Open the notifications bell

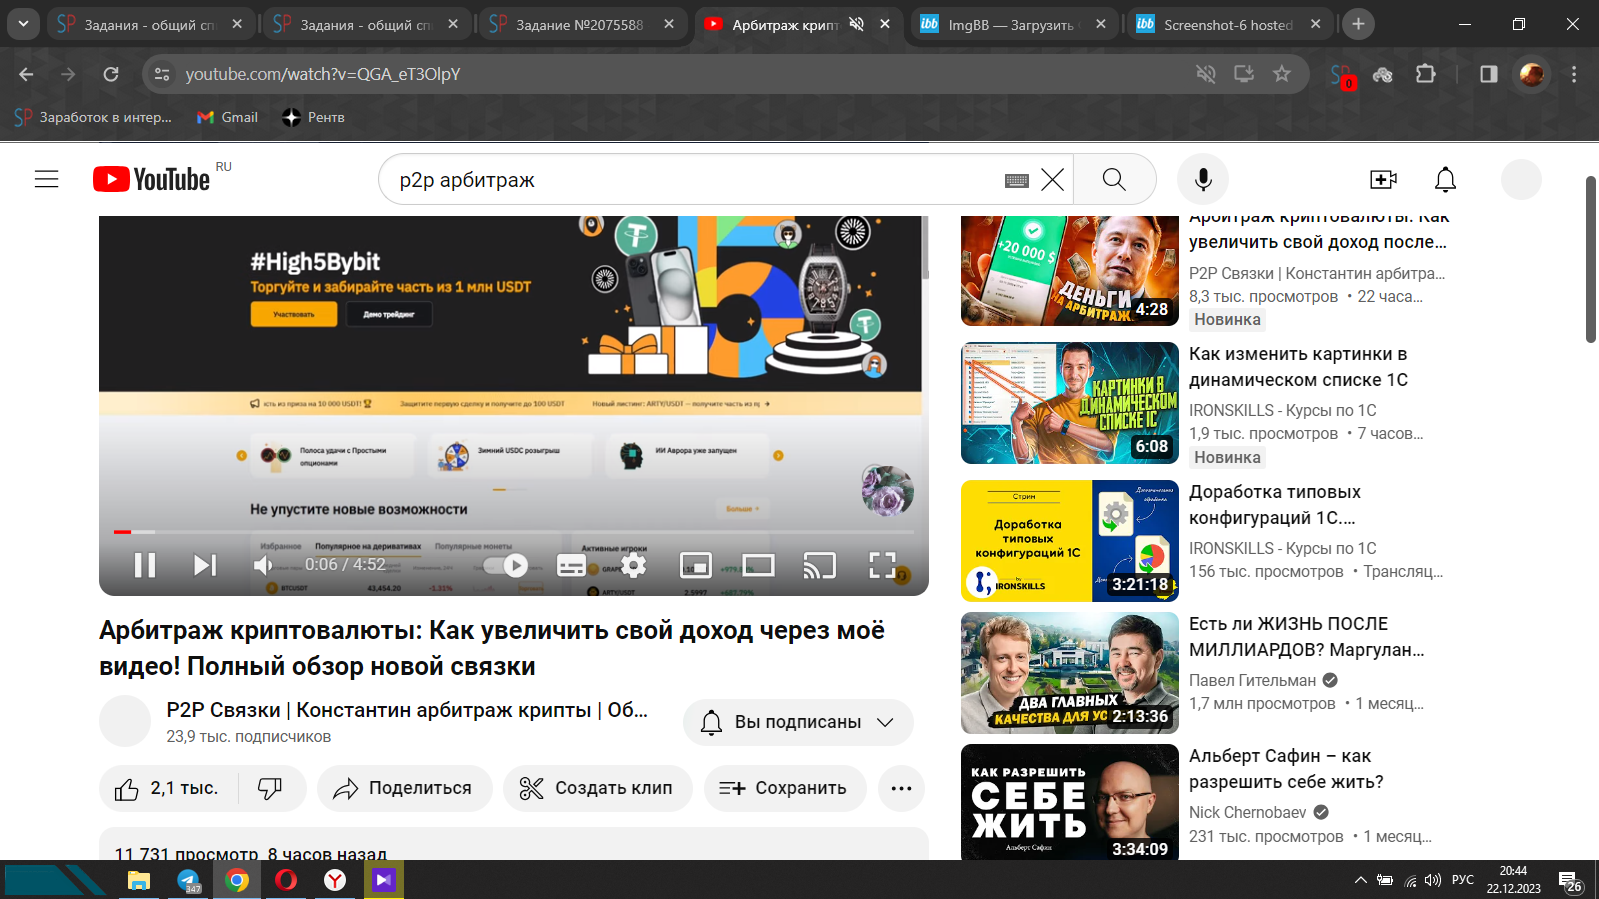click(x=1445, y=179)
